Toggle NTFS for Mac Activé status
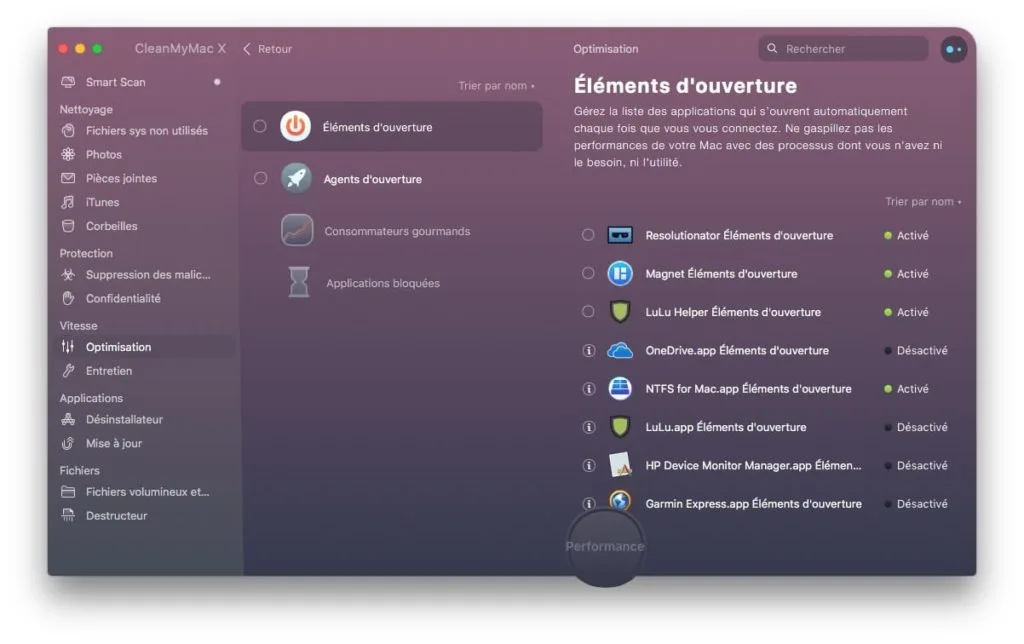Screen dimensions: 1024x644 click(x=906, y=389)
